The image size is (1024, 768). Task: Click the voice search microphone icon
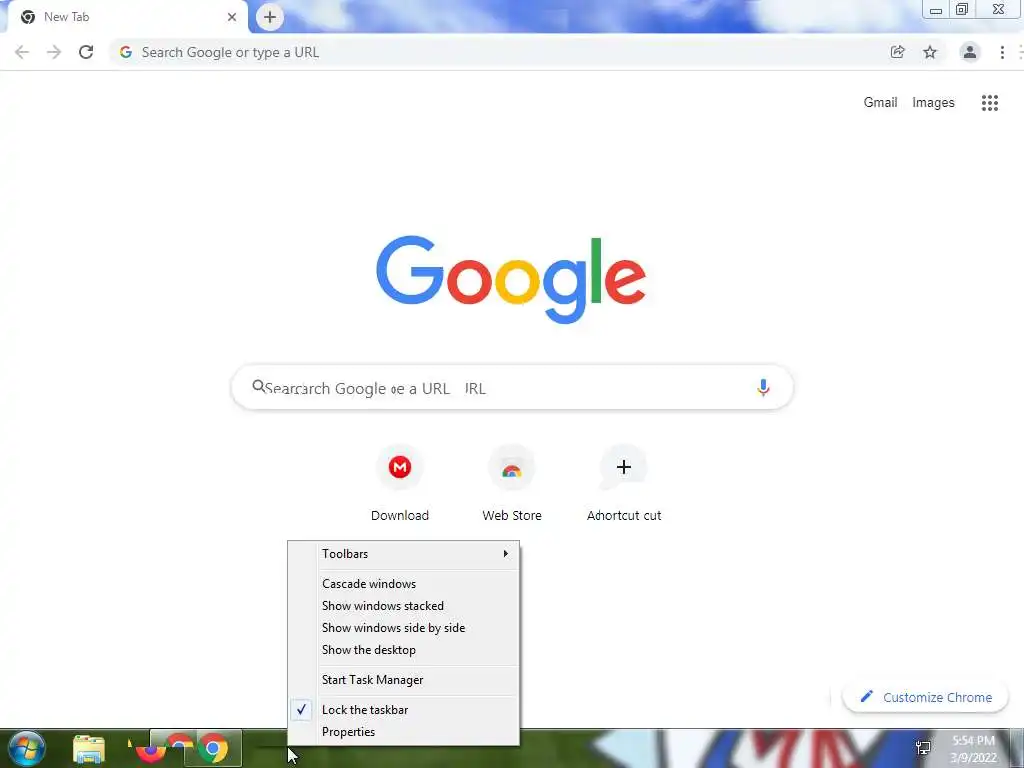pyautogui.click(x=762, y=387)
